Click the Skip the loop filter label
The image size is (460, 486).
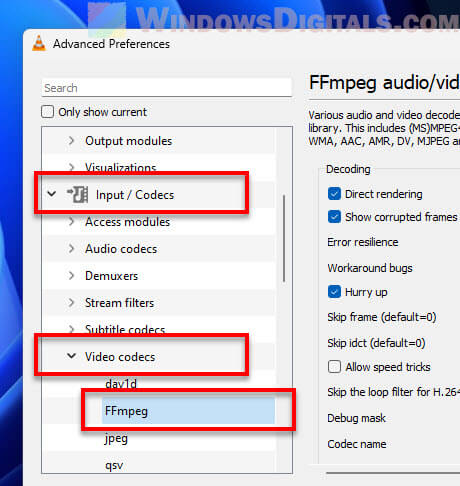point(393,392)
